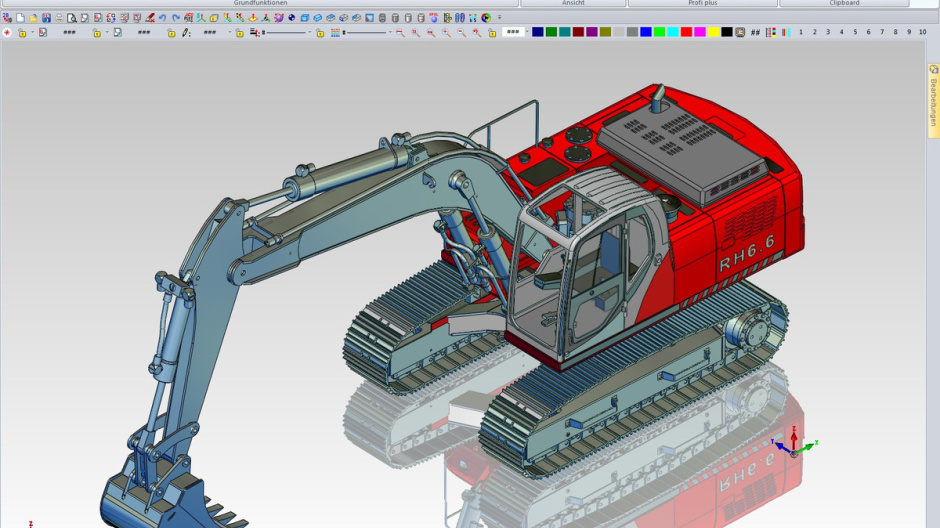This screenshot has width=940, height=528.
Task: Select layer number 5
Action: [x=855, y=33]
